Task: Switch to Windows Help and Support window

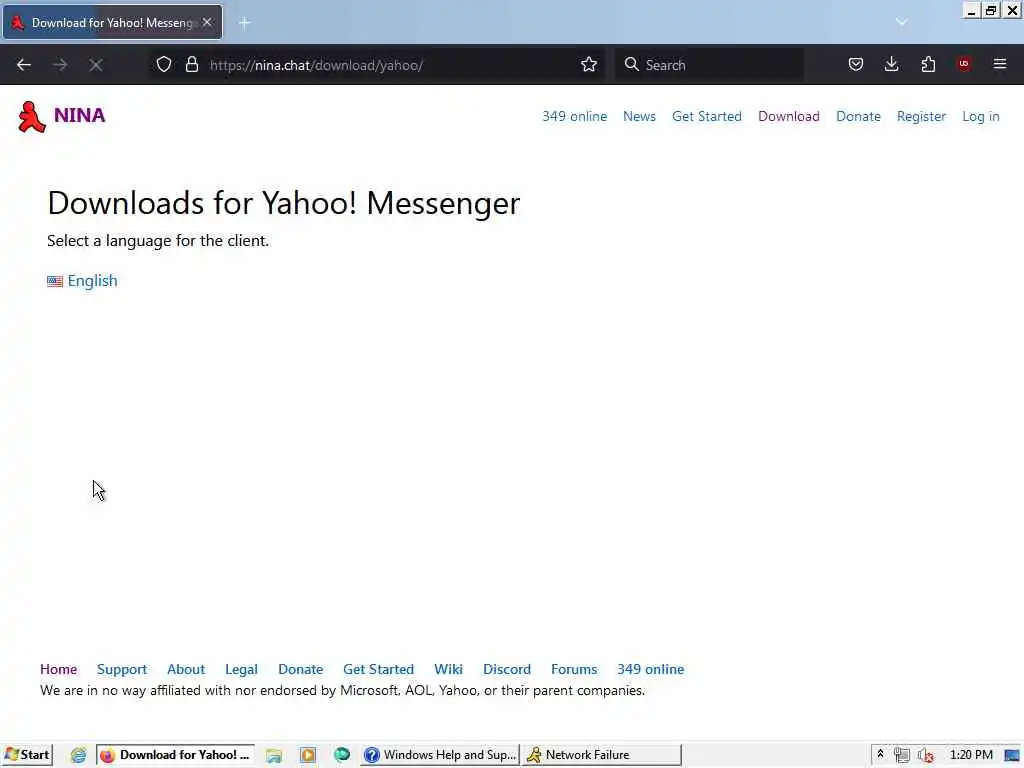Action: [x=441, y=755]
